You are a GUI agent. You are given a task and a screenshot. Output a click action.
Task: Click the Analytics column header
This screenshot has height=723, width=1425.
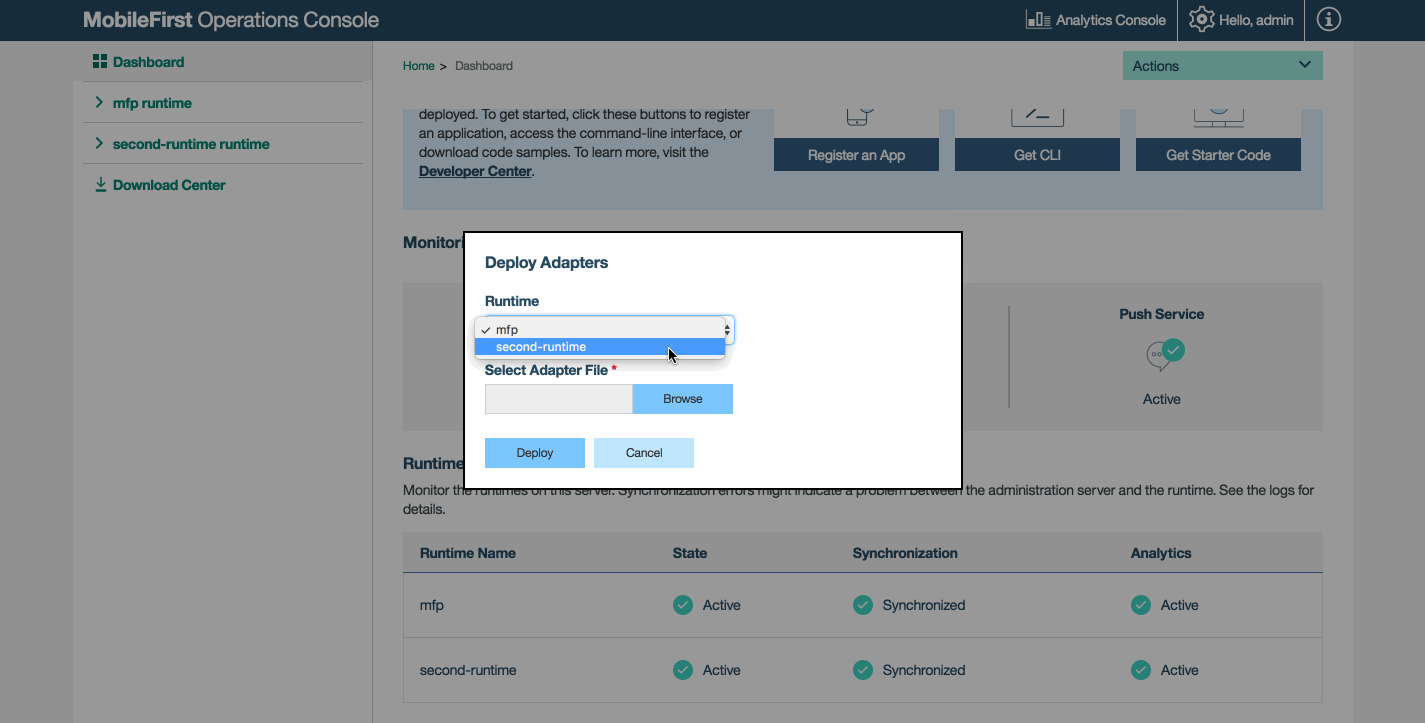coord(1161,553)
